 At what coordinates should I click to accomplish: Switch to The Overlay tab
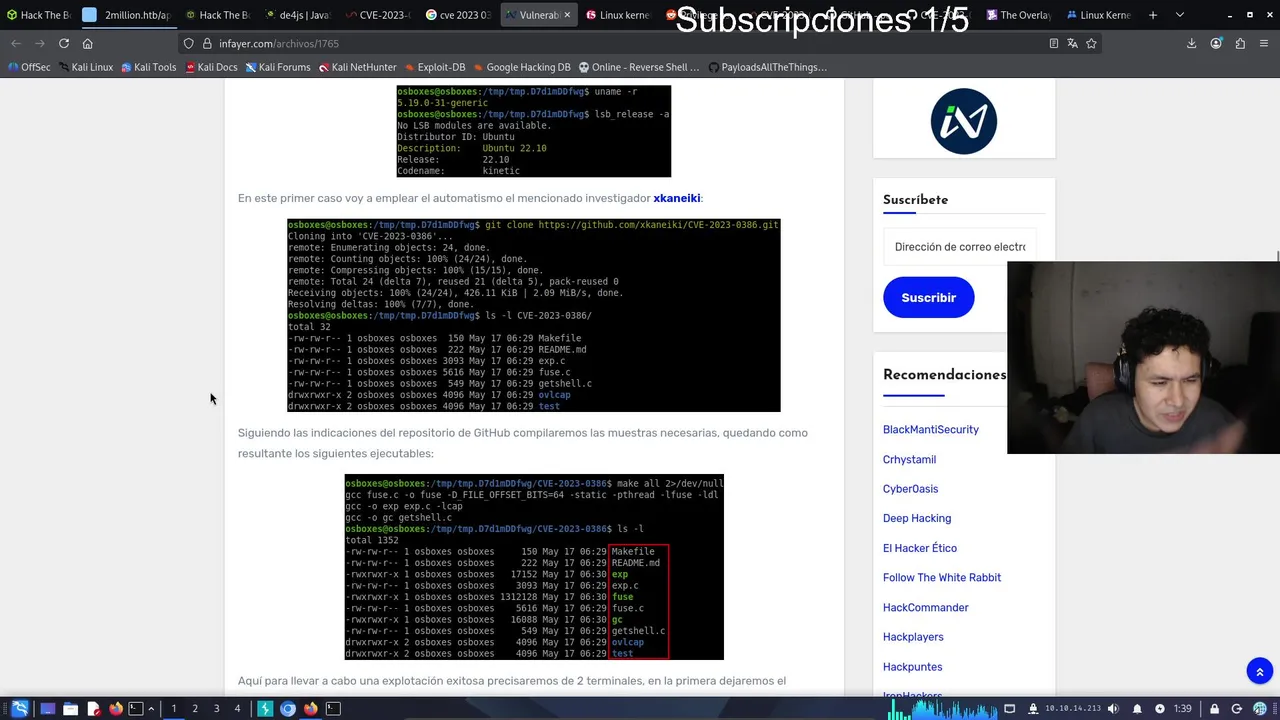tap(1018, 15)
